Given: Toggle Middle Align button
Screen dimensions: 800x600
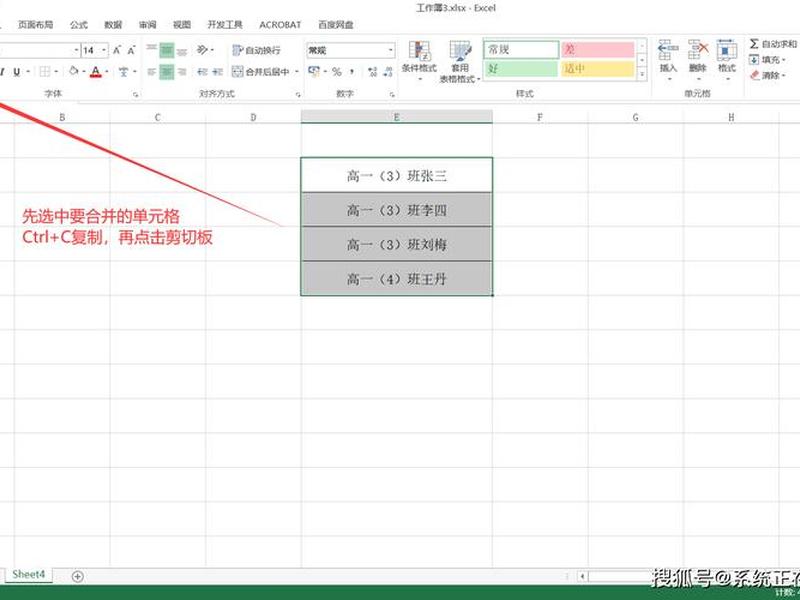Looking at the screenshot, I should pos(167,50).
